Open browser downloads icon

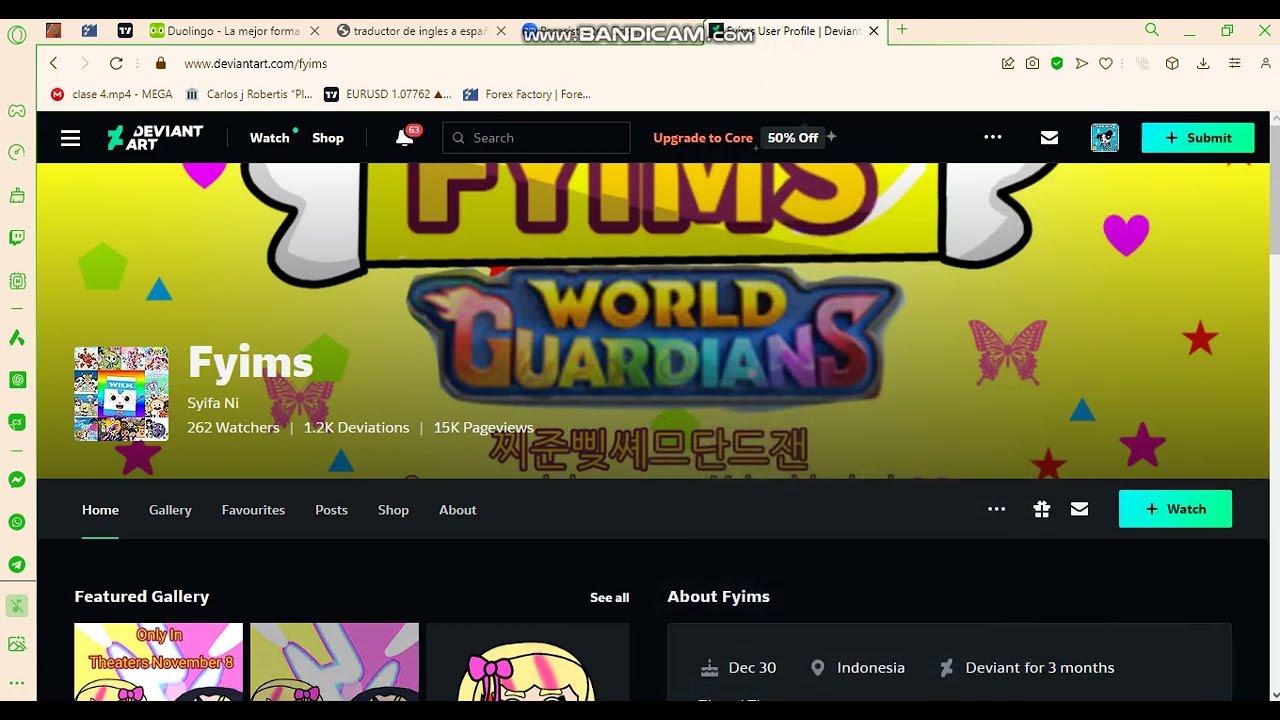click(x=1203, y=63)
